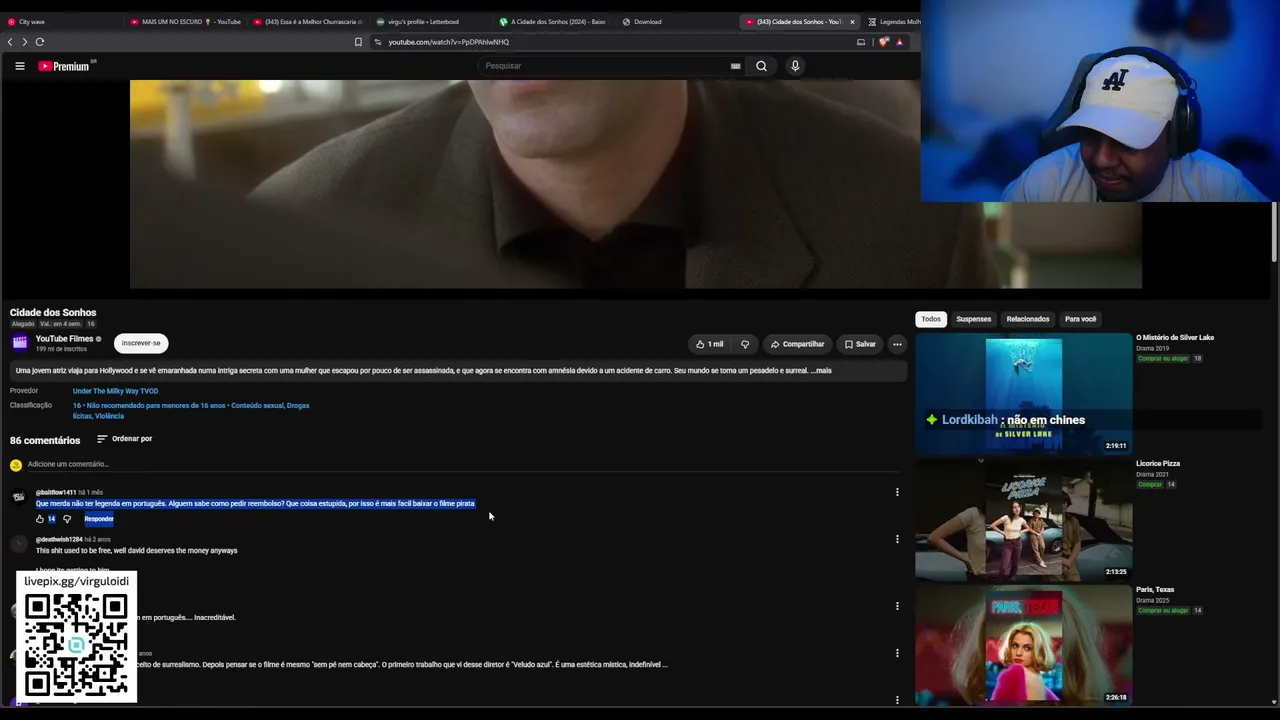Switch to the Legendas tab
This screenshot has width=1280, height=720.
(x=894, y=22)
